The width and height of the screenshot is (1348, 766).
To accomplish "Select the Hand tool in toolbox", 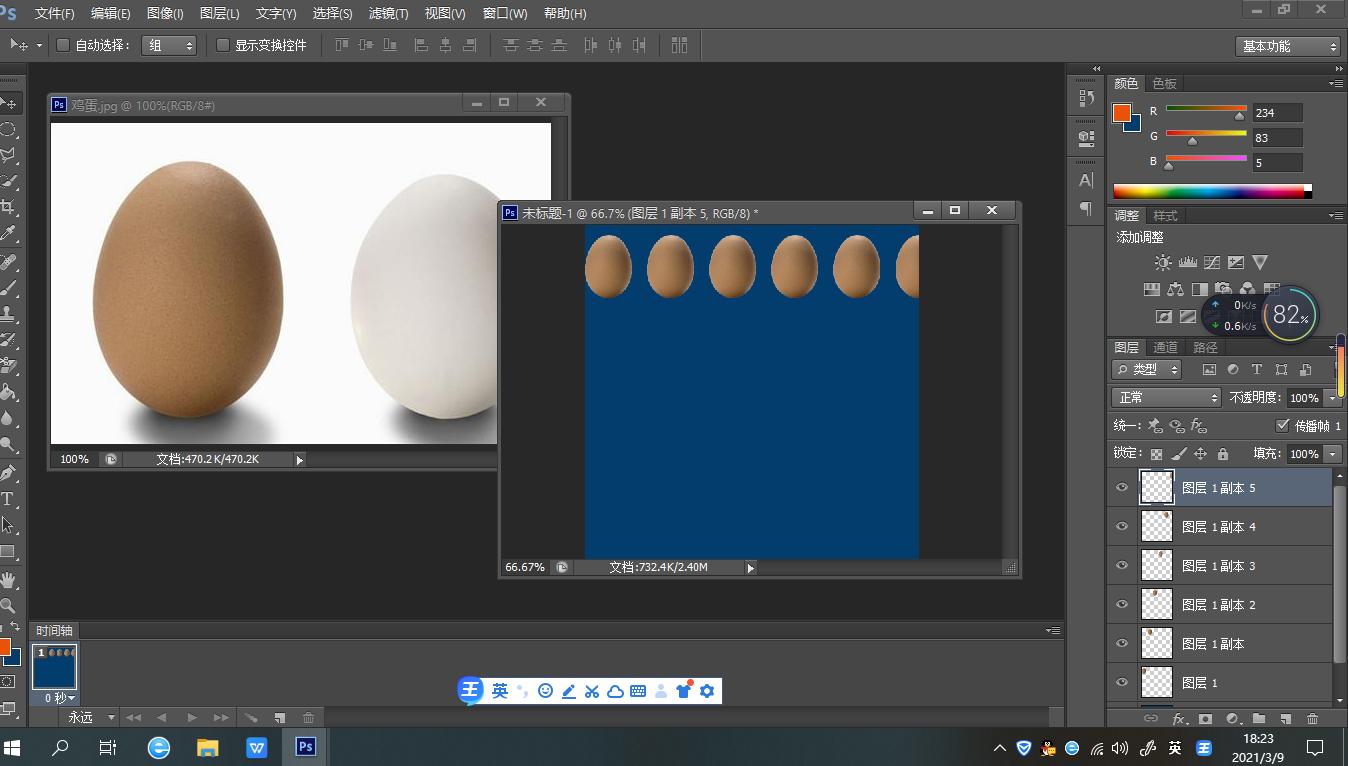I will pos(8,580).
